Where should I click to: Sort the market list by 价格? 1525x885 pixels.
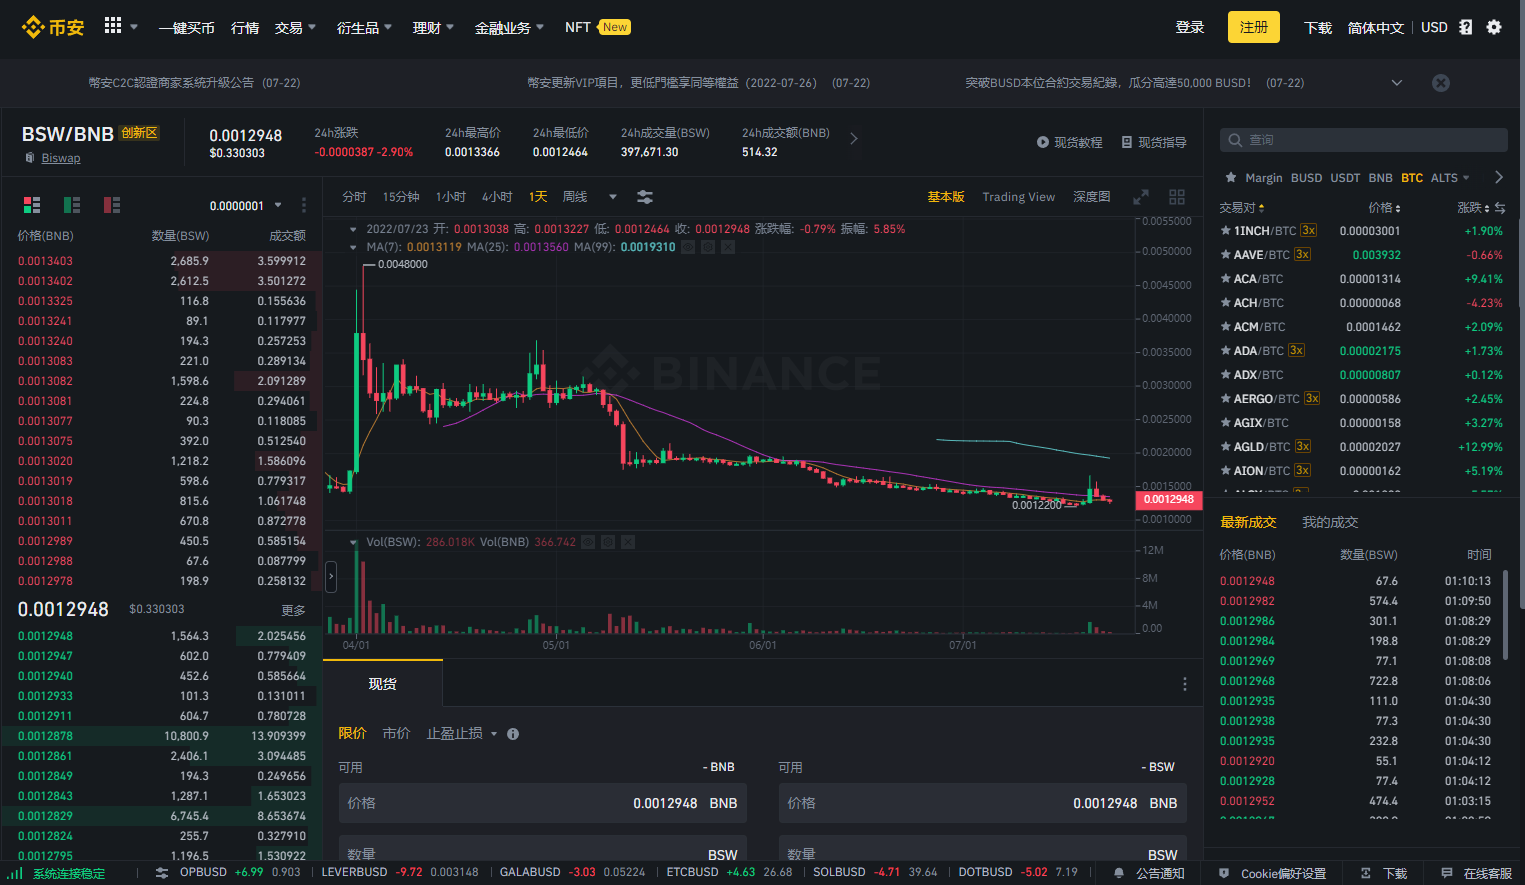point(1384,208)
